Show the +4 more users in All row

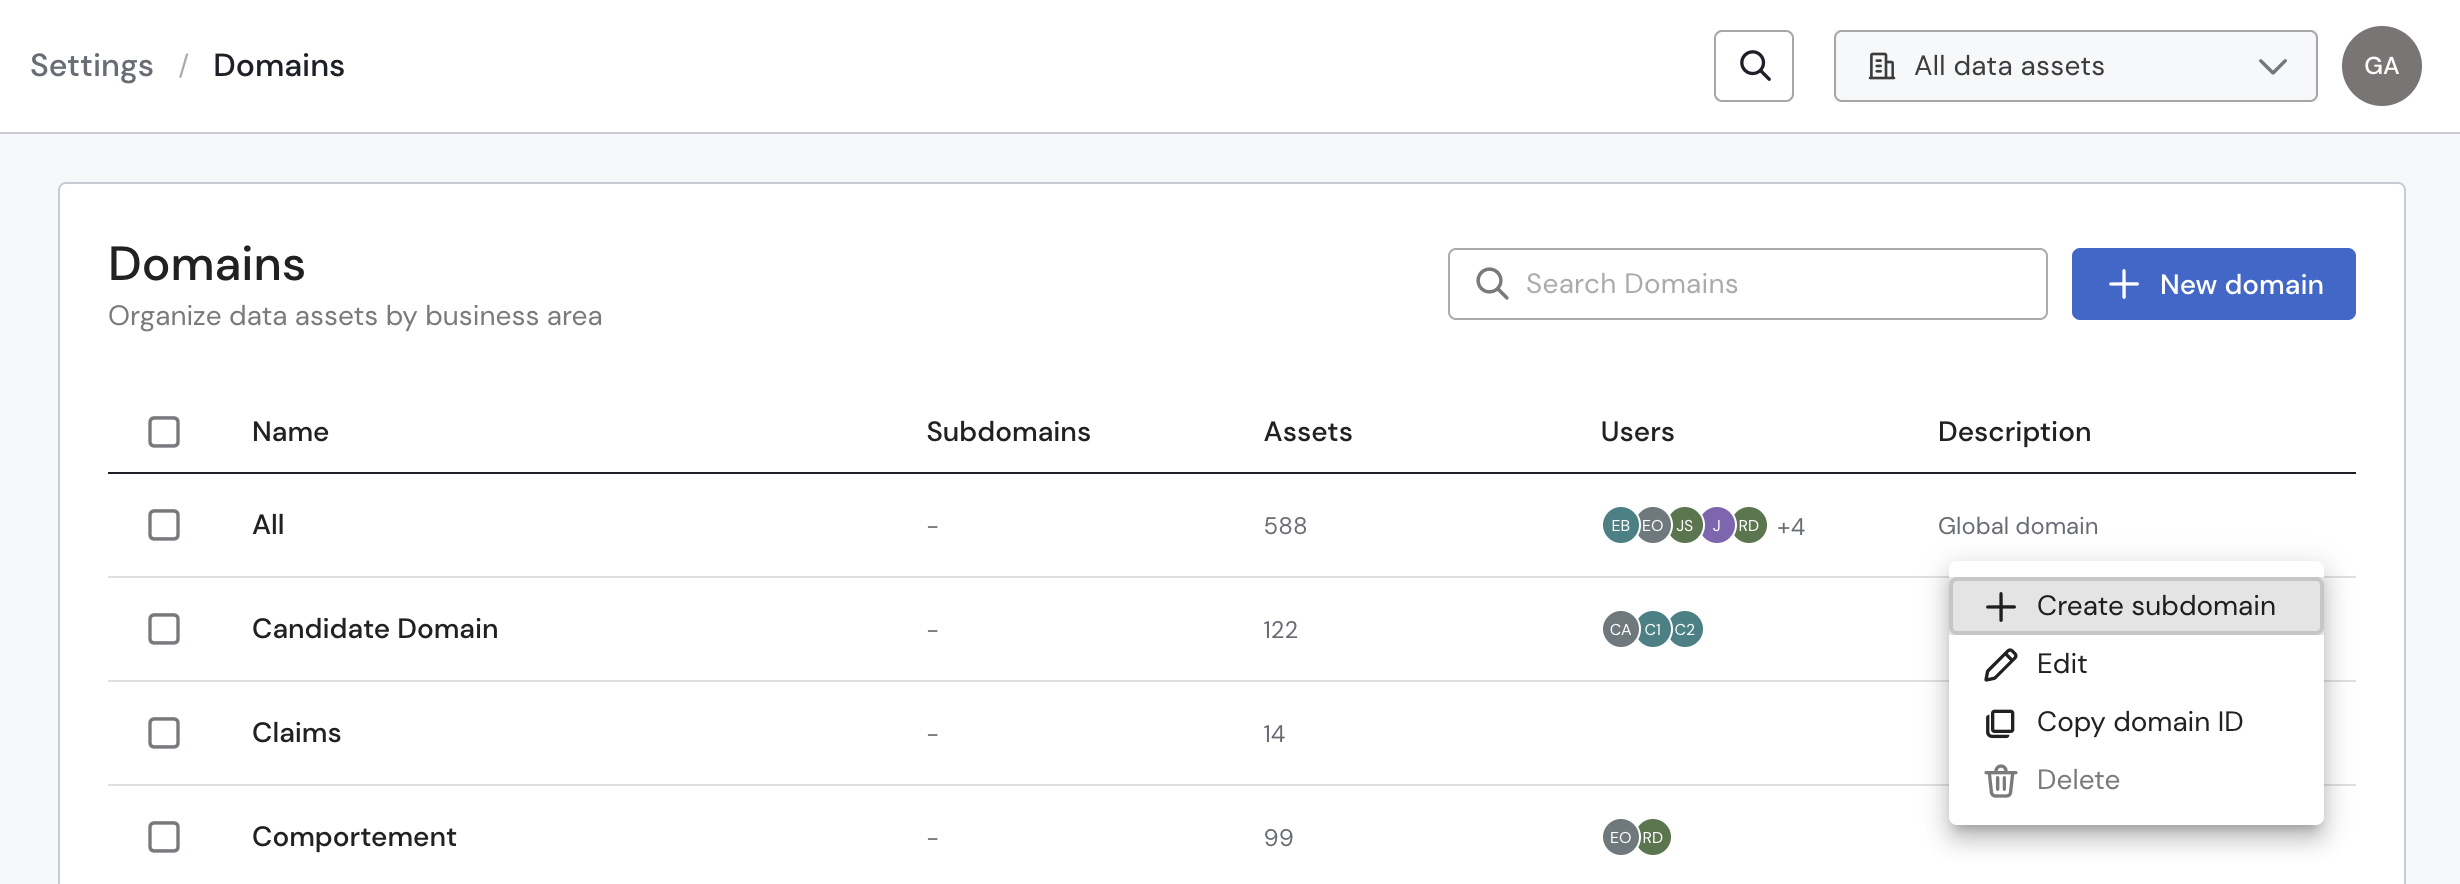point(1791,526)
